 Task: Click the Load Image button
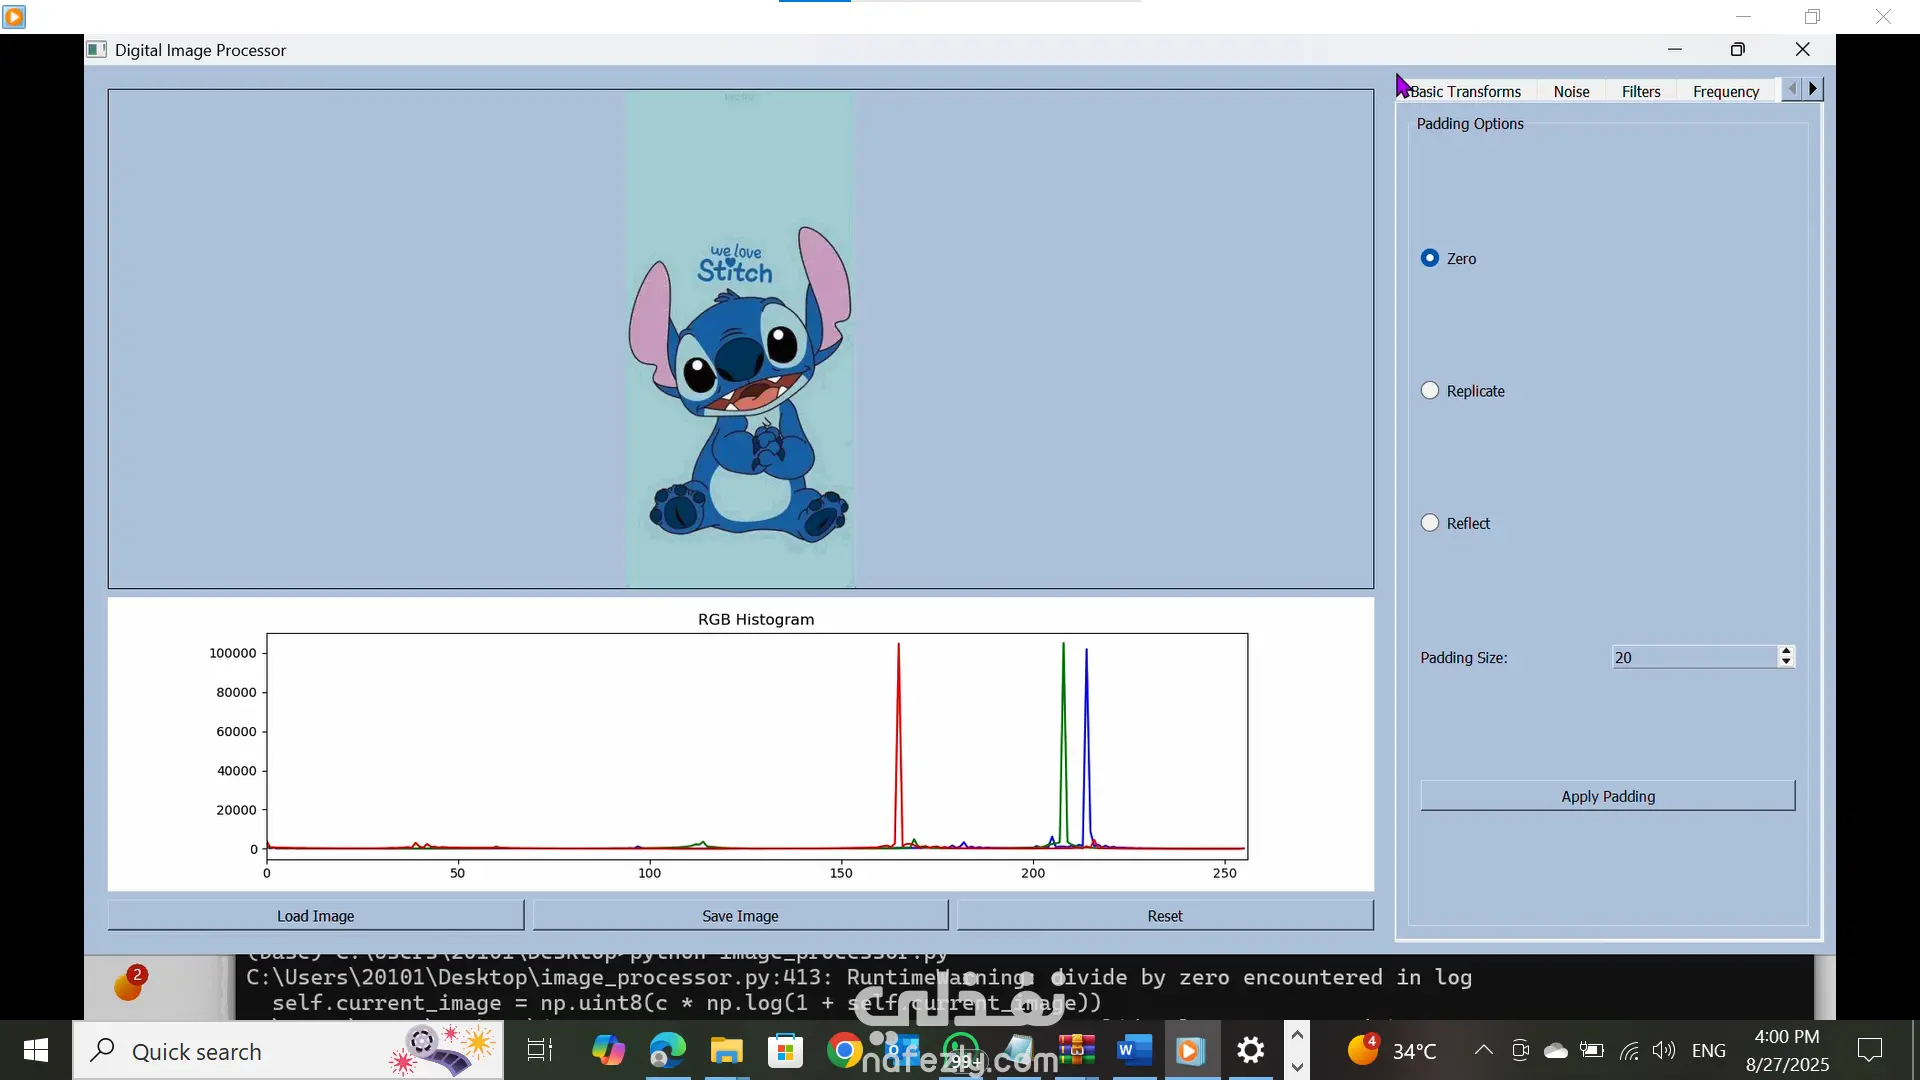tap(315, 915)
